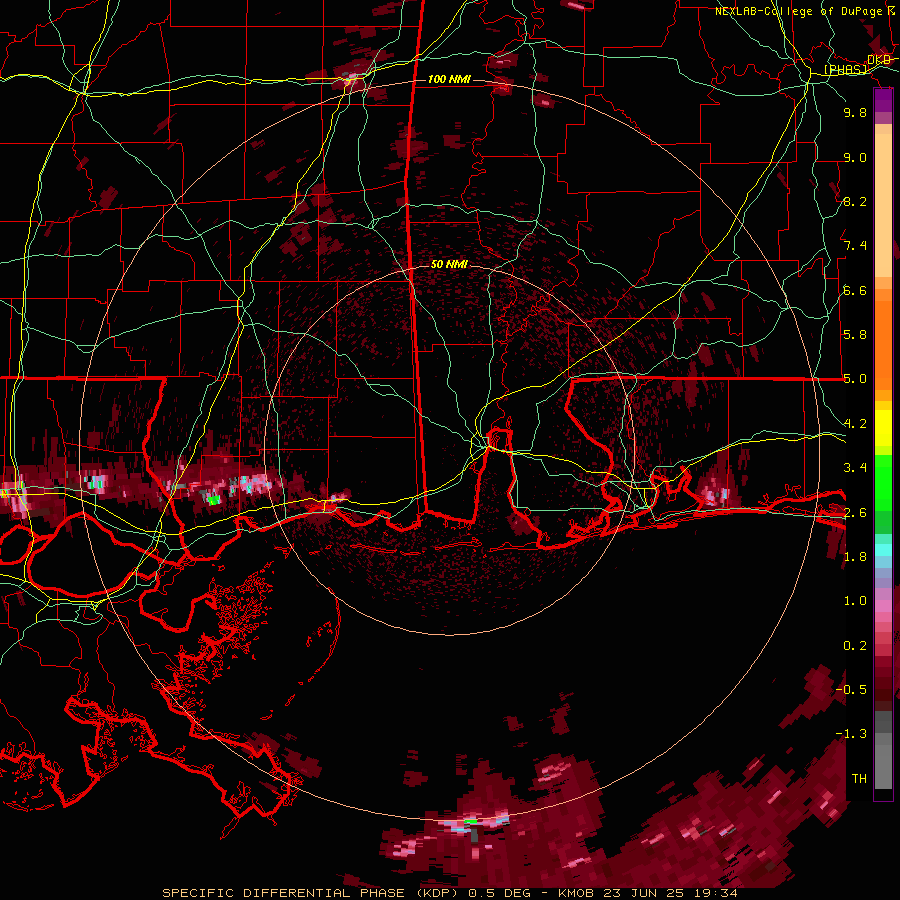Click the "5.0" scale value

tap(855, 379)
